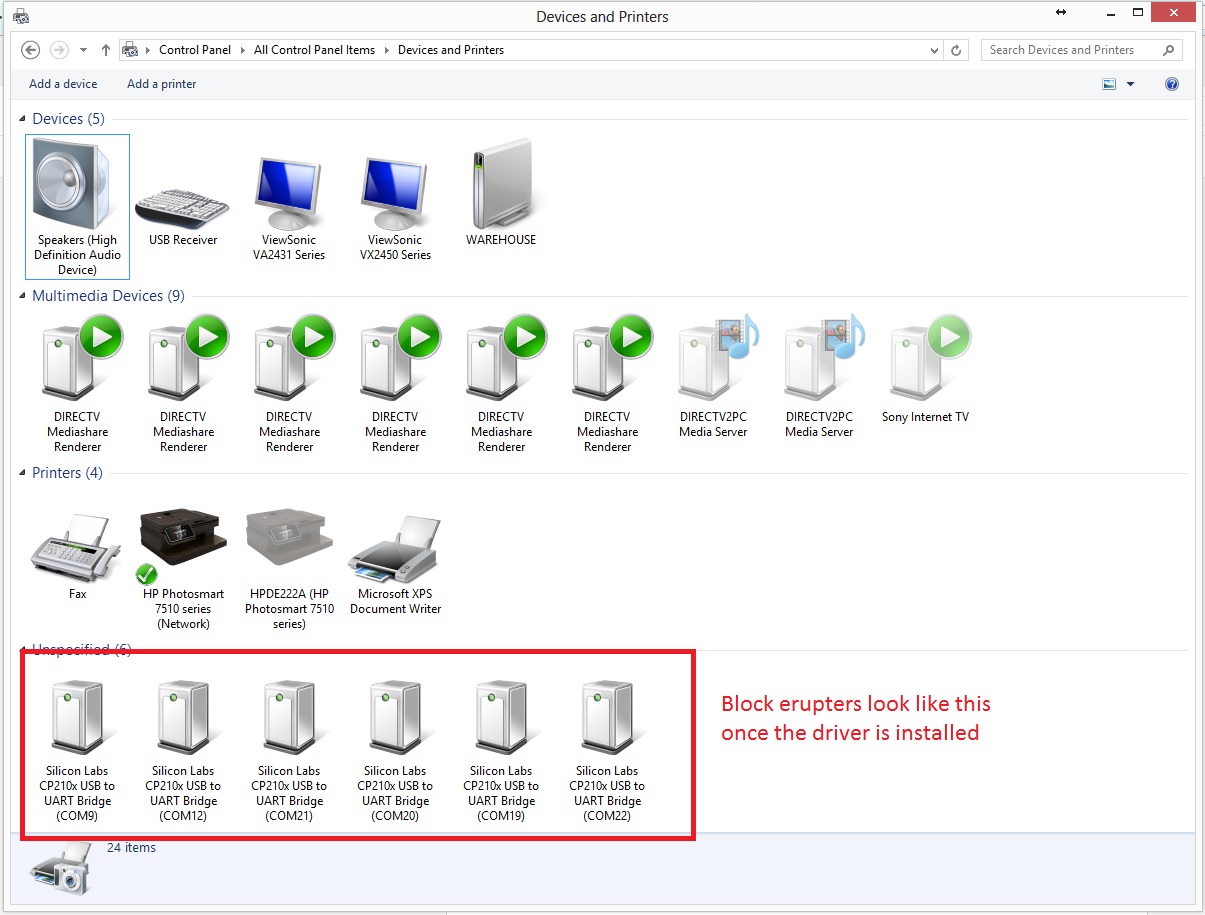Click the Refresh button in address bar
Screen dimensions: 1205x915
click(x=957, y=50)
